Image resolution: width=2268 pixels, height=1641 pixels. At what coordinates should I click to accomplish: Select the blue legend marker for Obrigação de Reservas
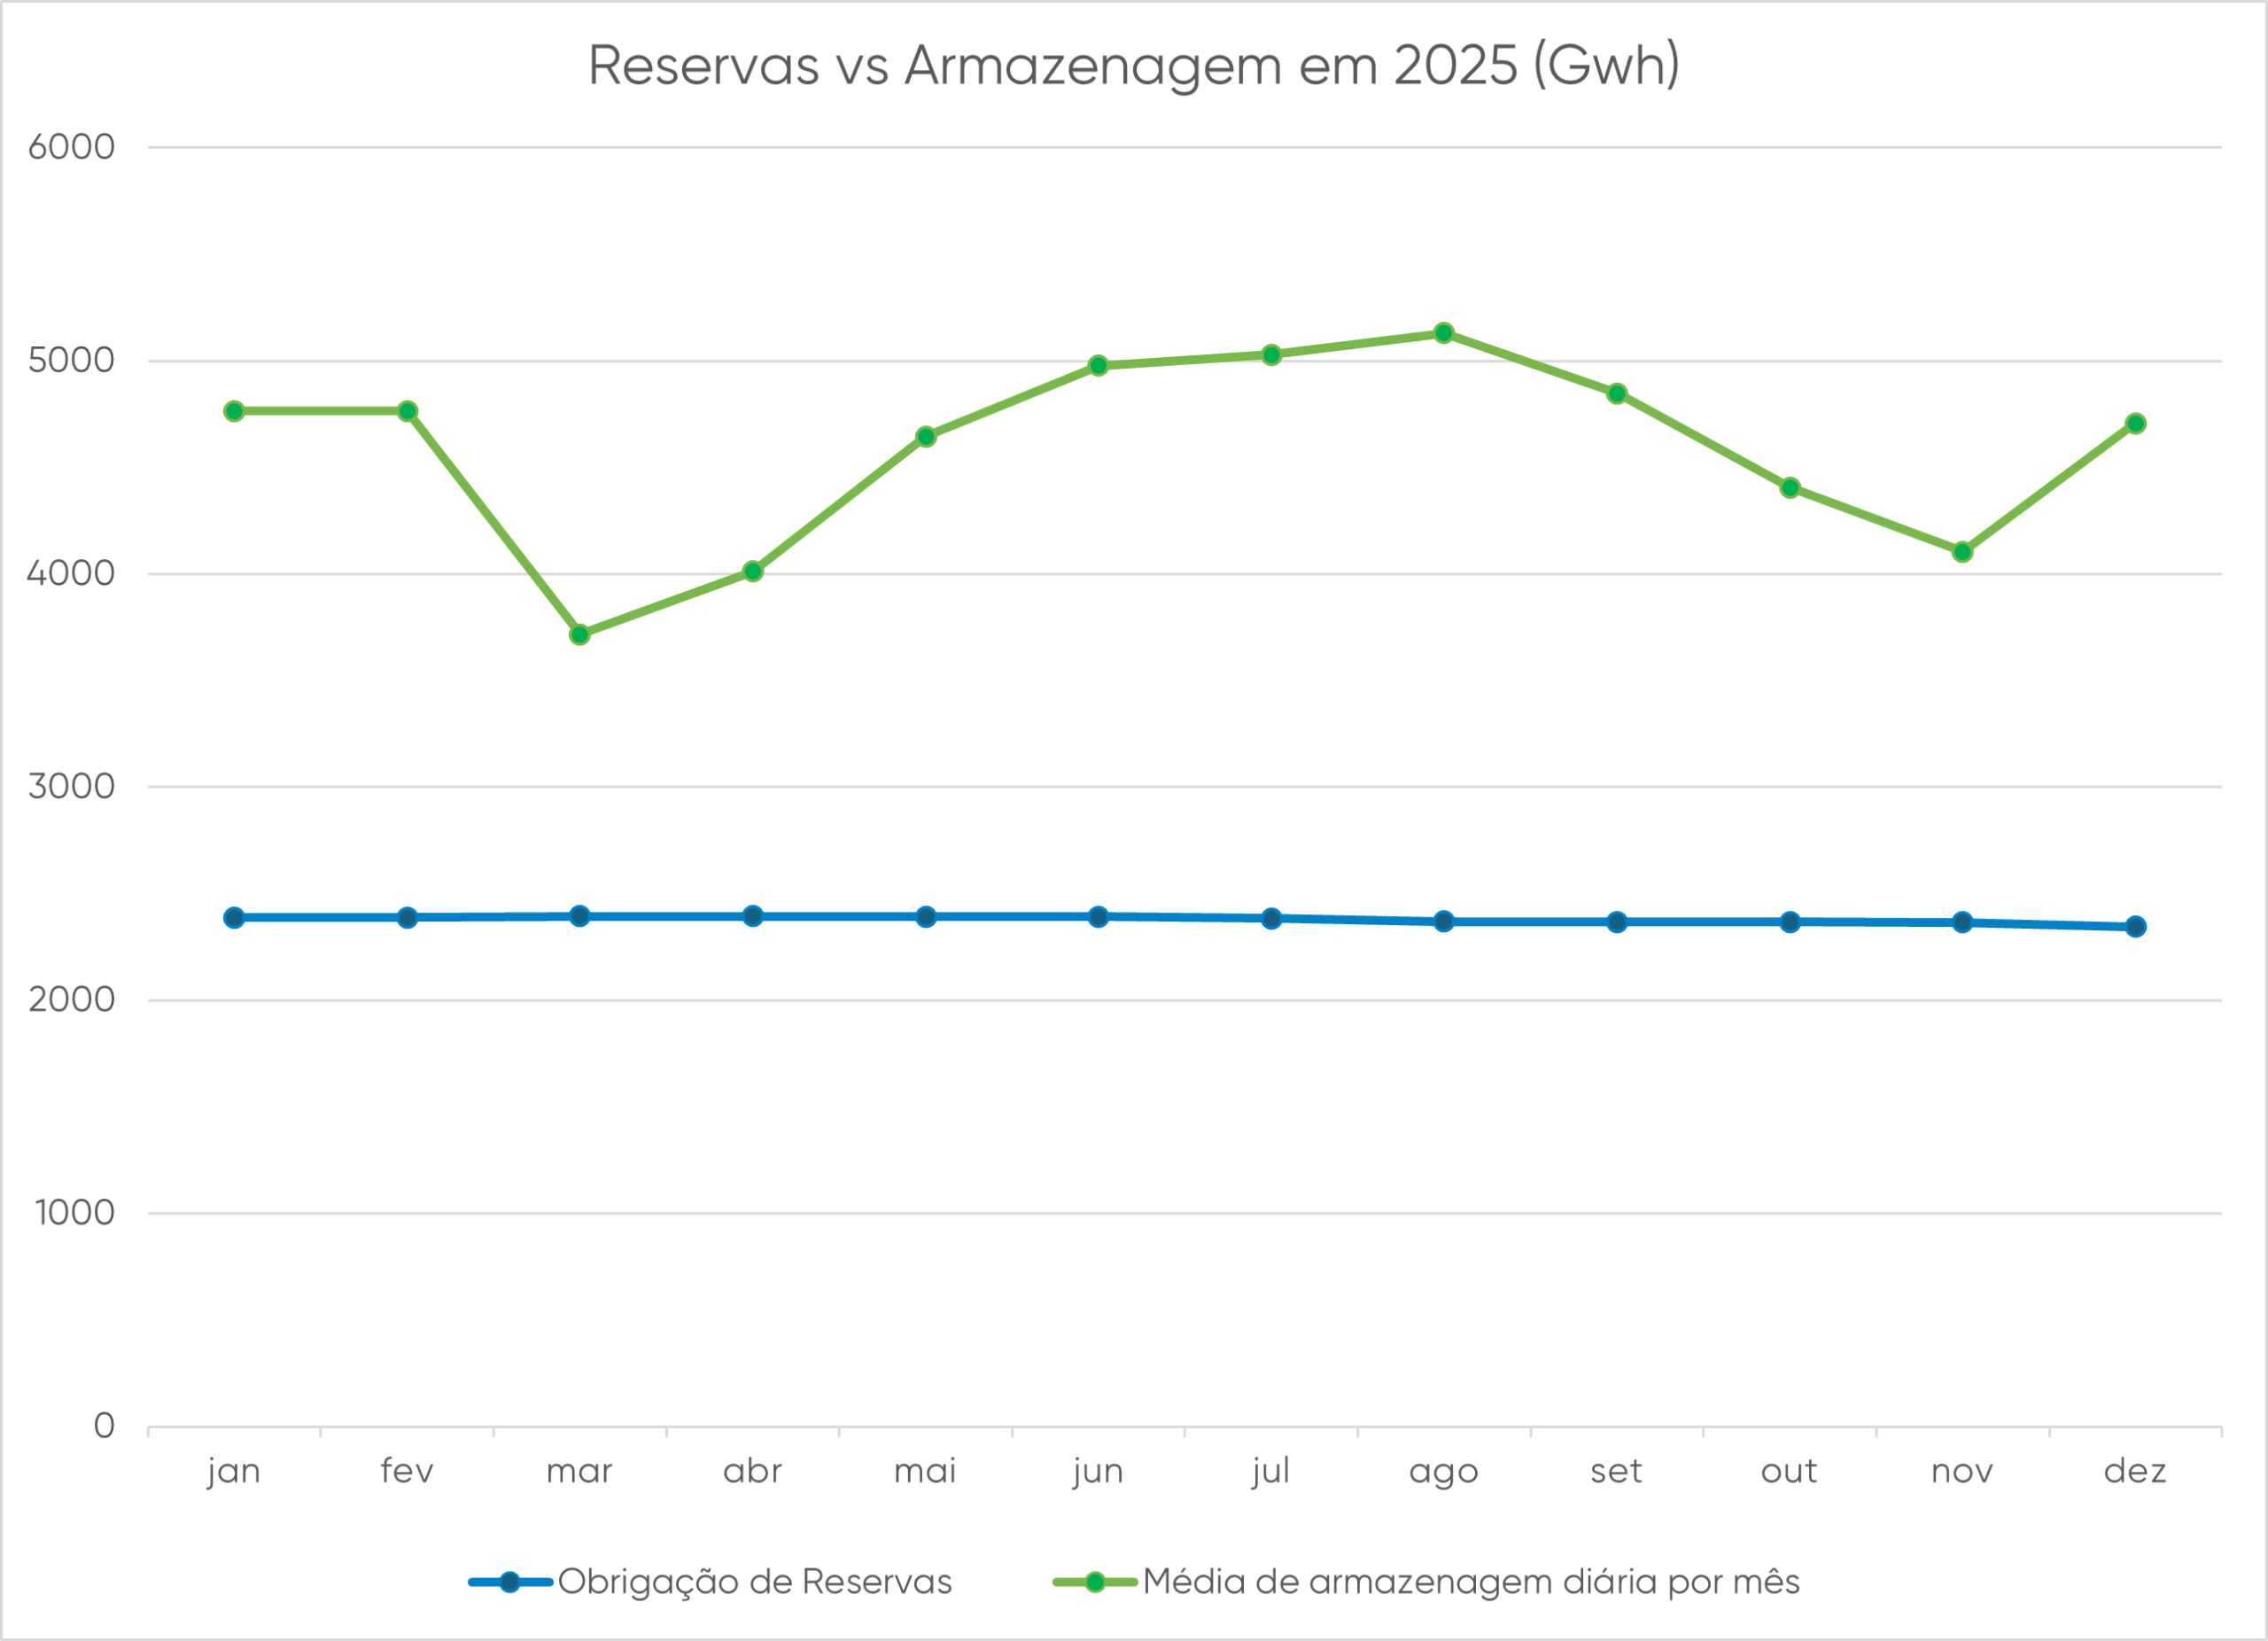(510, 1582)
